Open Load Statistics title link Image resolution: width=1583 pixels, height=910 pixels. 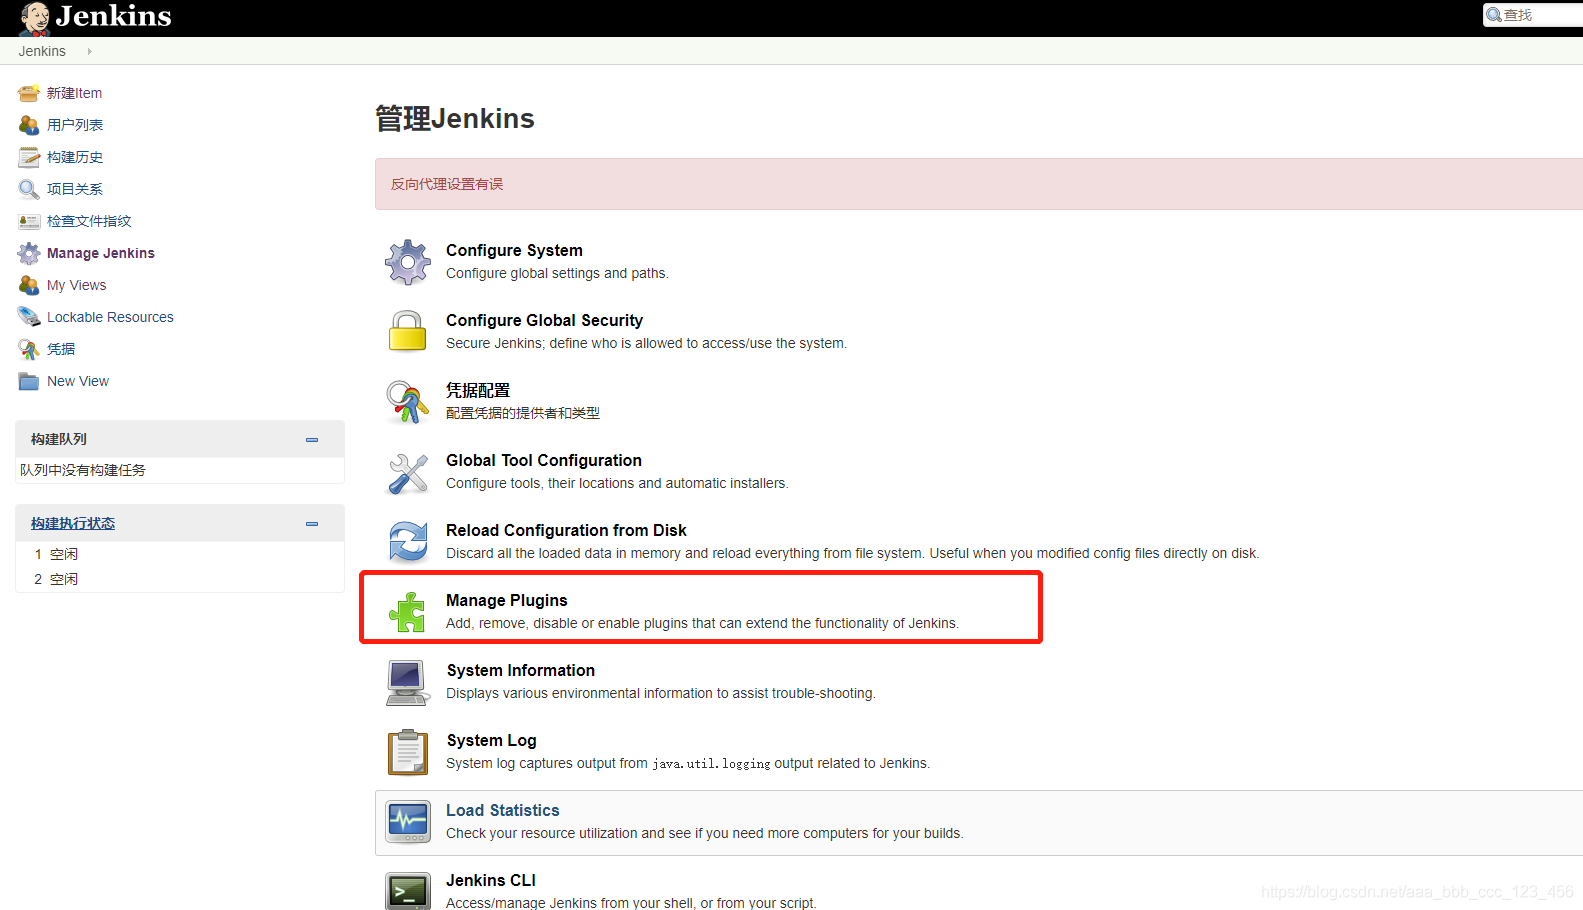[503, 810]
